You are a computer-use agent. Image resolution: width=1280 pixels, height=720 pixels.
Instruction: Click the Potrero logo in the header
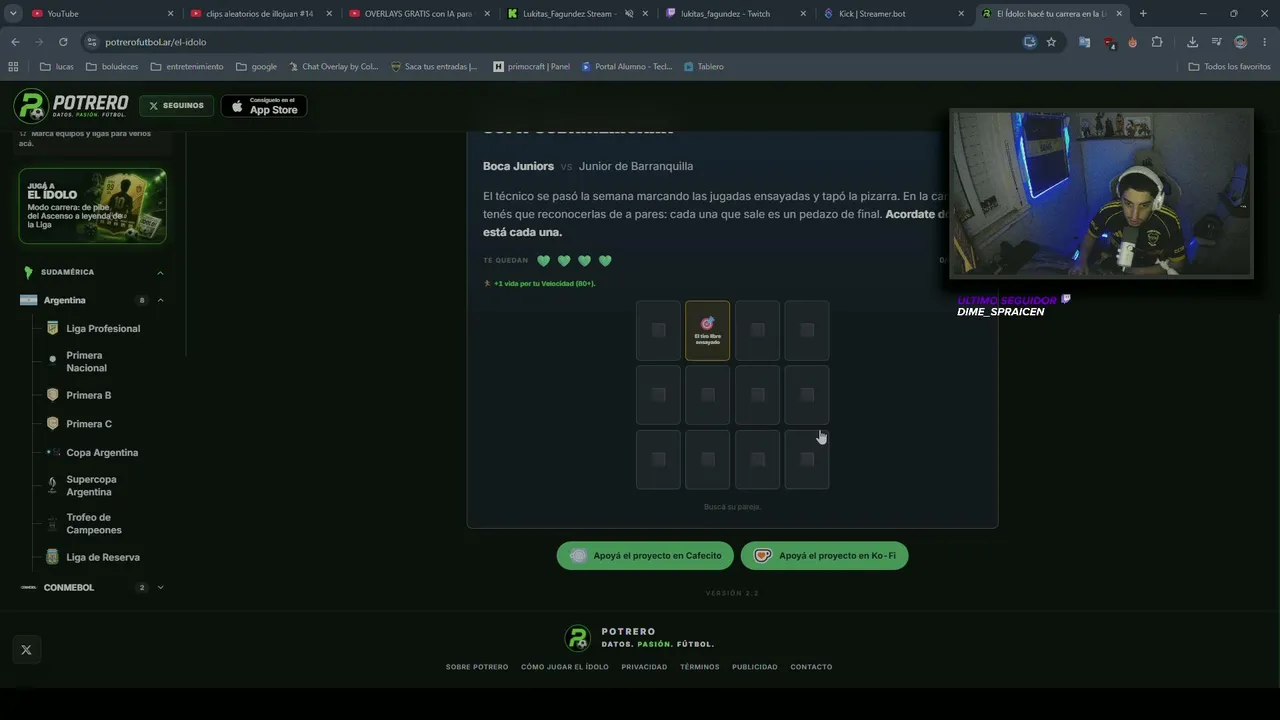click(71, 105)
